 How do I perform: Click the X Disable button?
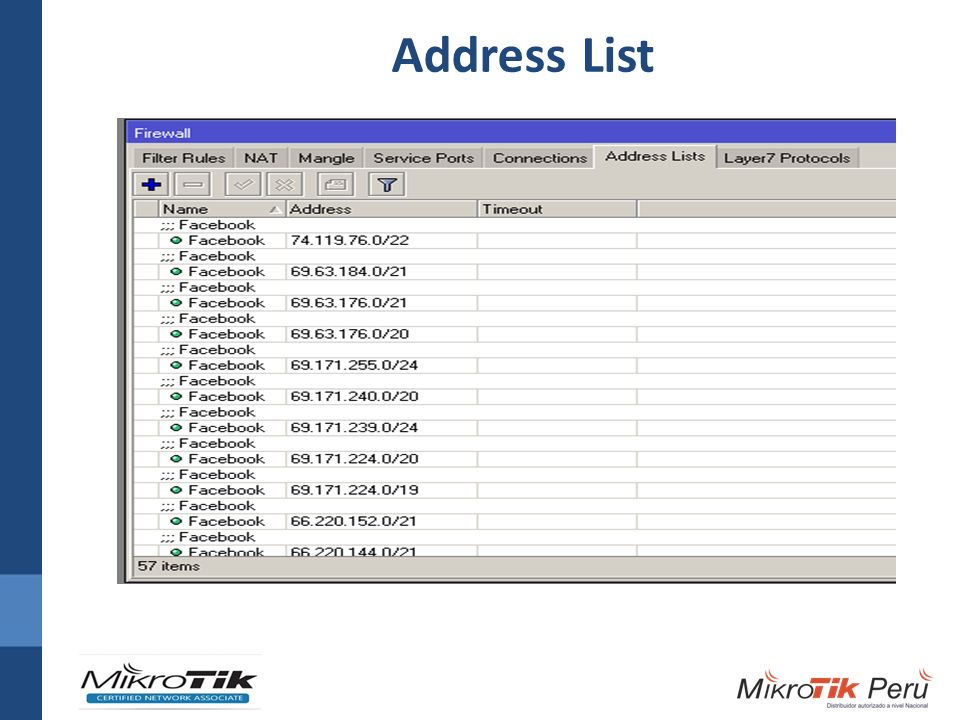pyautogui.click(x=284, y=184)
